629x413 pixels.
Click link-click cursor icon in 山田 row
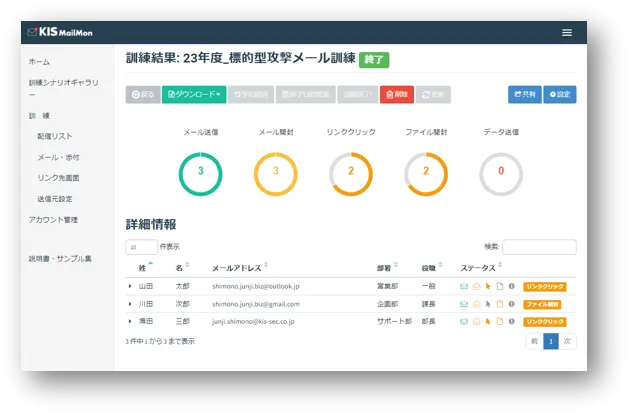point(488,286)
